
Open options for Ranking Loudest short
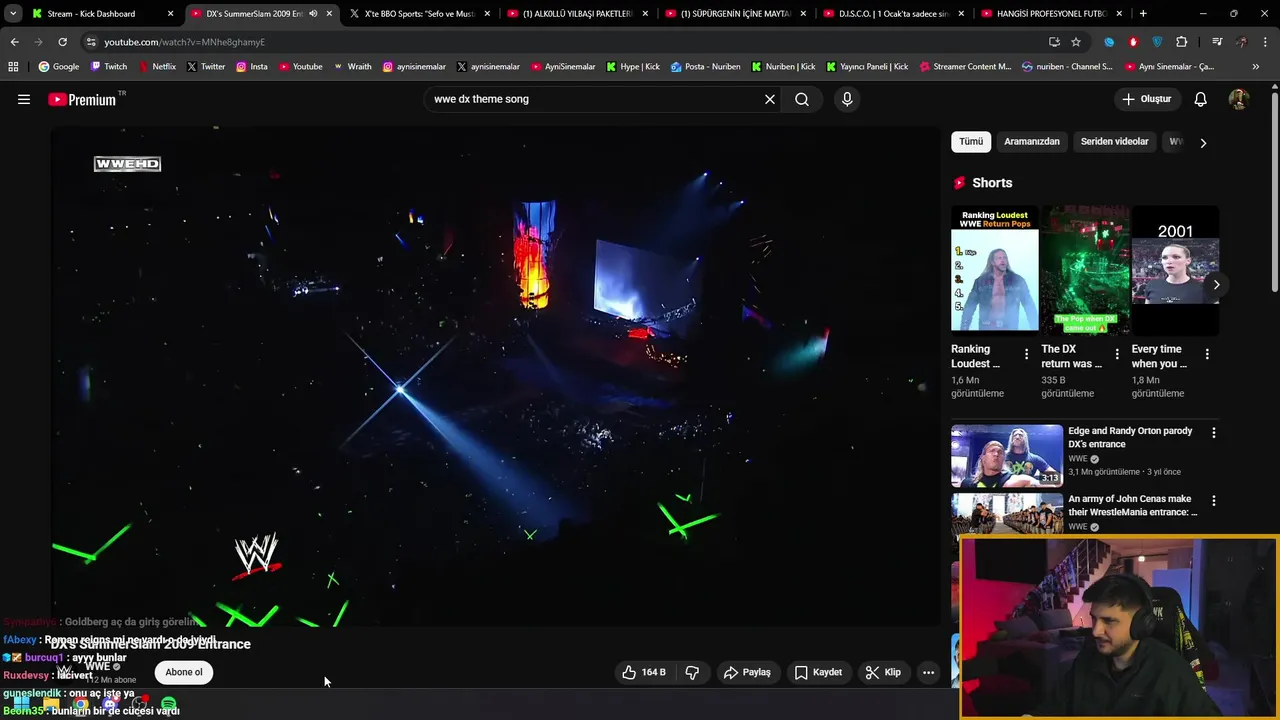tap(1026, 354)
